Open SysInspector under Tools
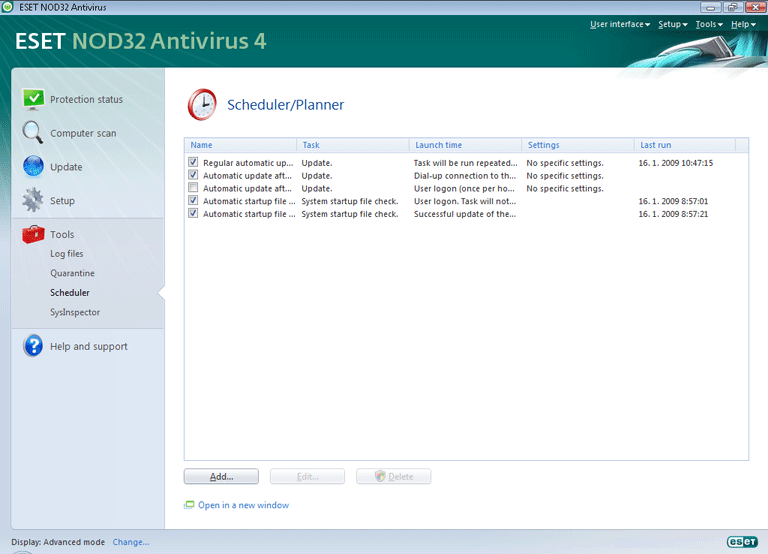Image resolution: width=768 pixels, height=554 pixels. 75,312
